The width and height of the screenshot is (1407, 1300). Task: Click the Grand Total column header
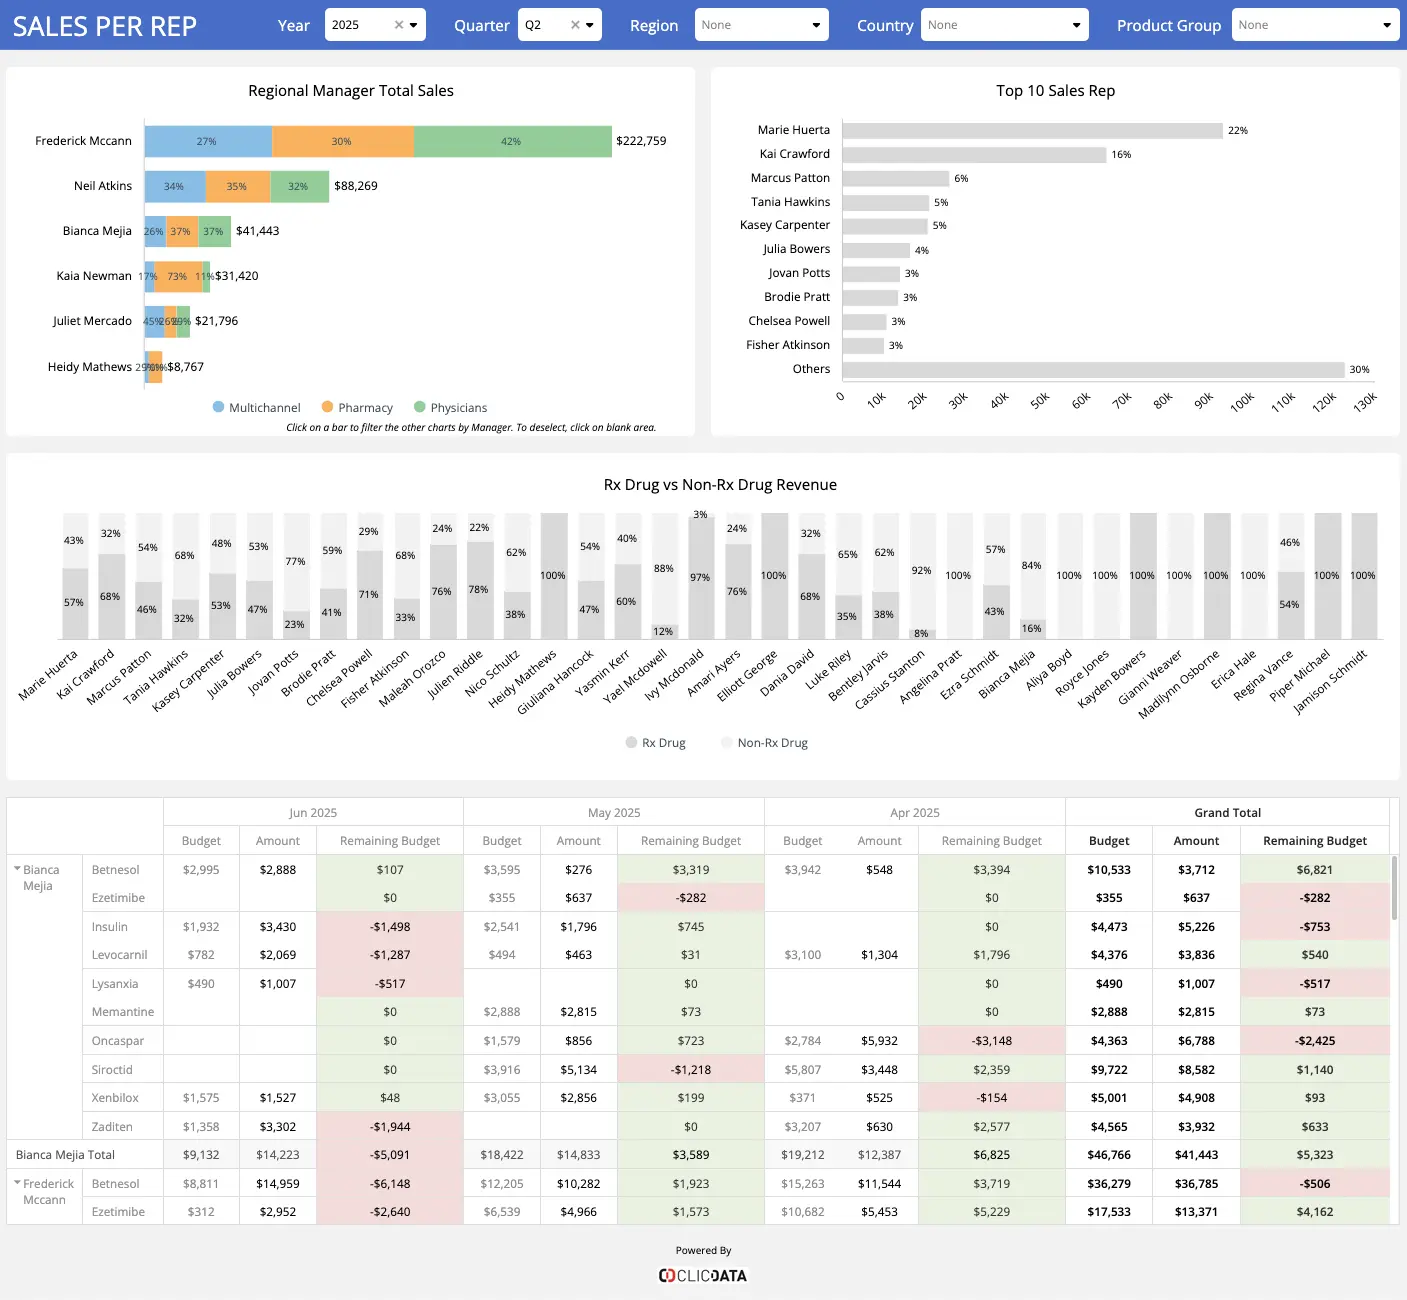click(1227, 812)
